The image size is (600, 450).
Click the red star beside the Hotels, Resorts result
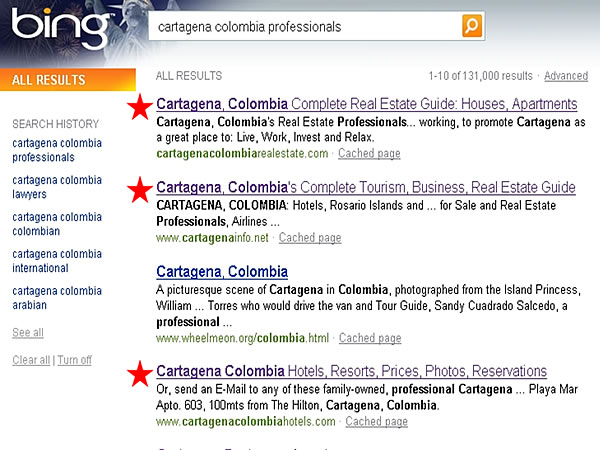pos(140,372)
